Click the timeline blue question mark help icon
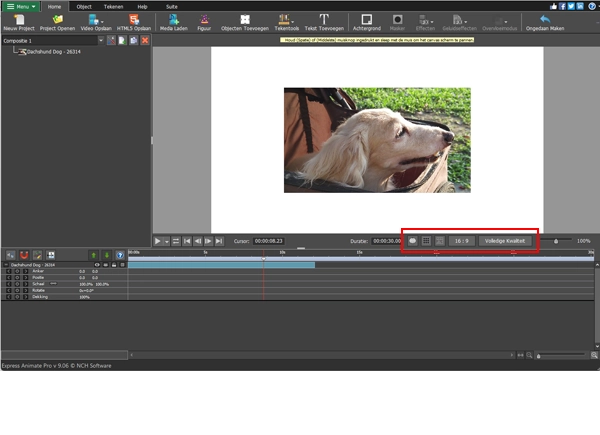This screenshot has height=435, width=600. 120,255
